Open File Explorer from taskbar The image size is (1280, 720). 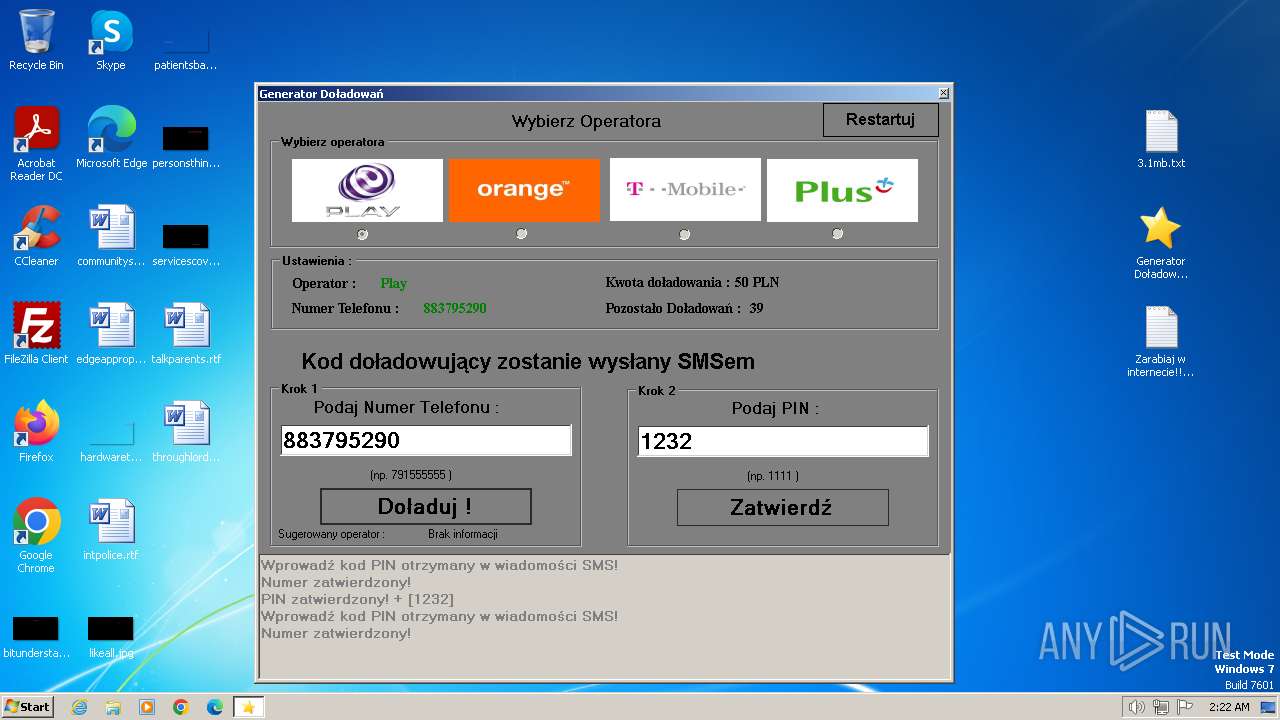click(x=113, y=707)
